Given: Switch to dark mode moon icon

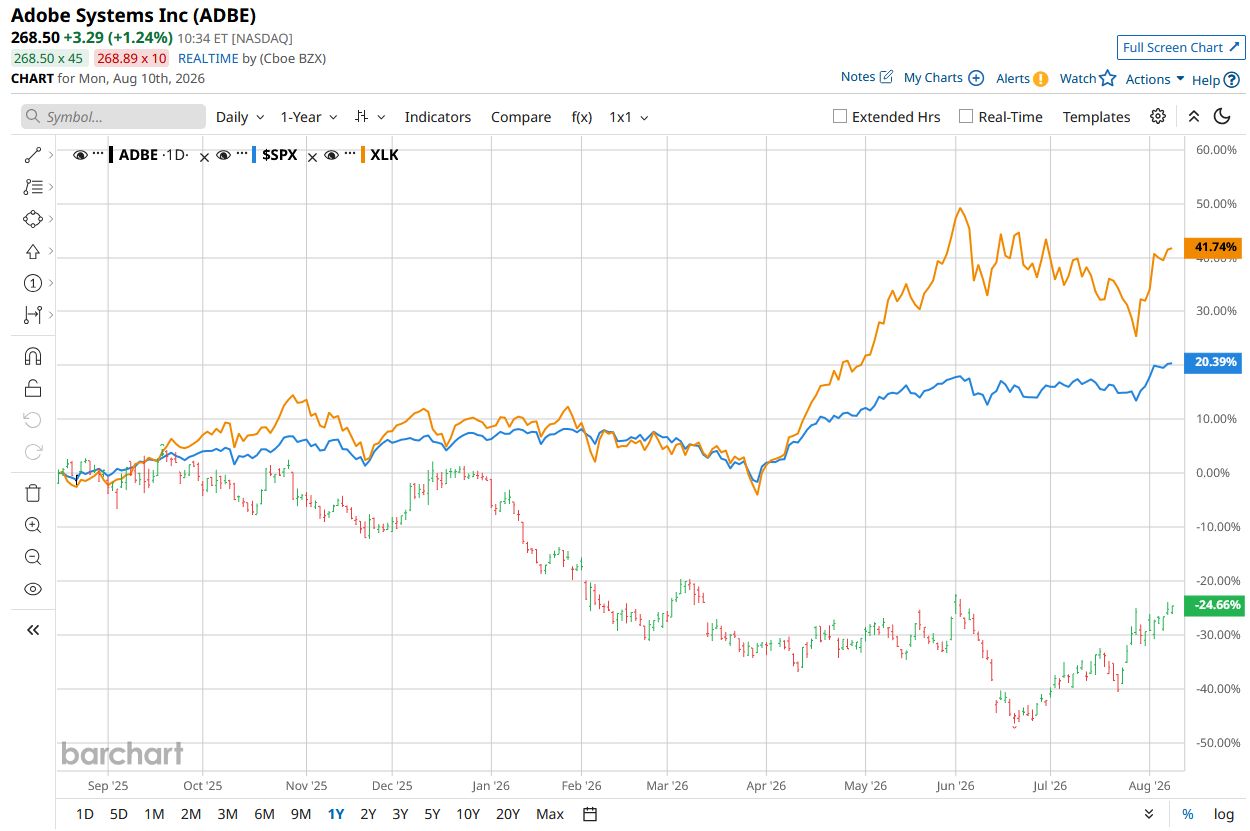Looking at the screenshot, I should point(1221,116).
